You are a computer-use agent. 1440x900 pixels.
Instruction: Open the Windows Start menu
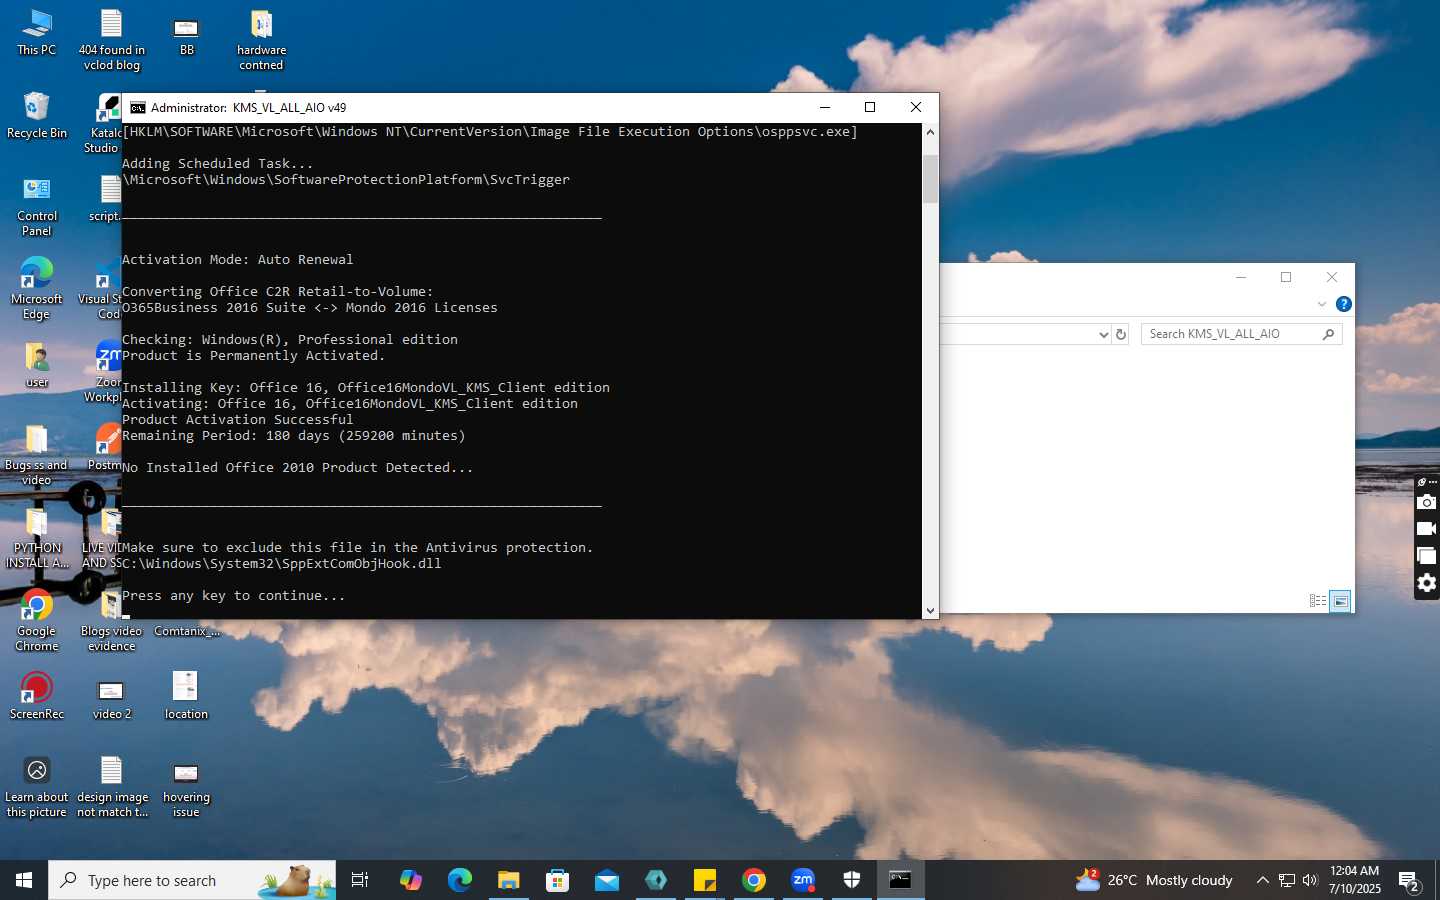(x=24, y=880)
